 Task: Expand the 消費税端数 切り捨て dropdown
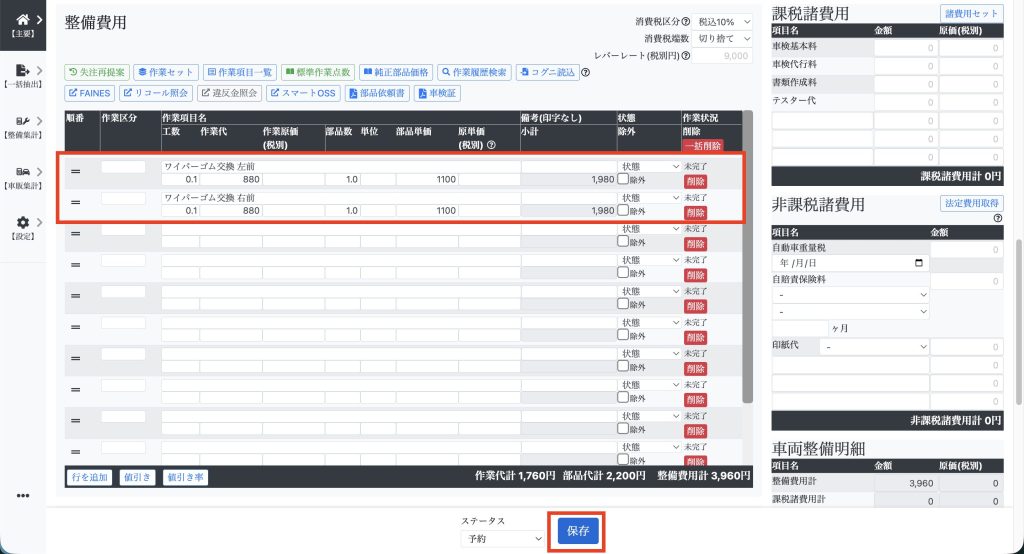pyautogui.click(x=723, y=38)
